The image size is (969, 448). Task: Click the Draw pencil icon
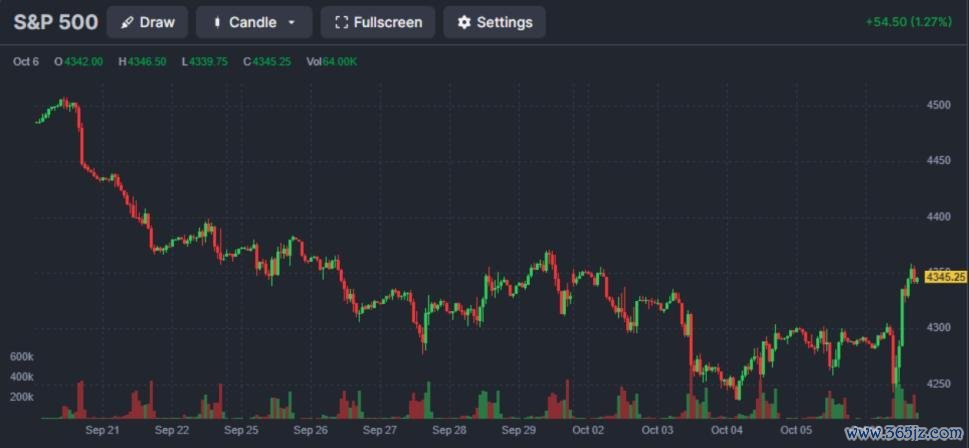point(127,23)
